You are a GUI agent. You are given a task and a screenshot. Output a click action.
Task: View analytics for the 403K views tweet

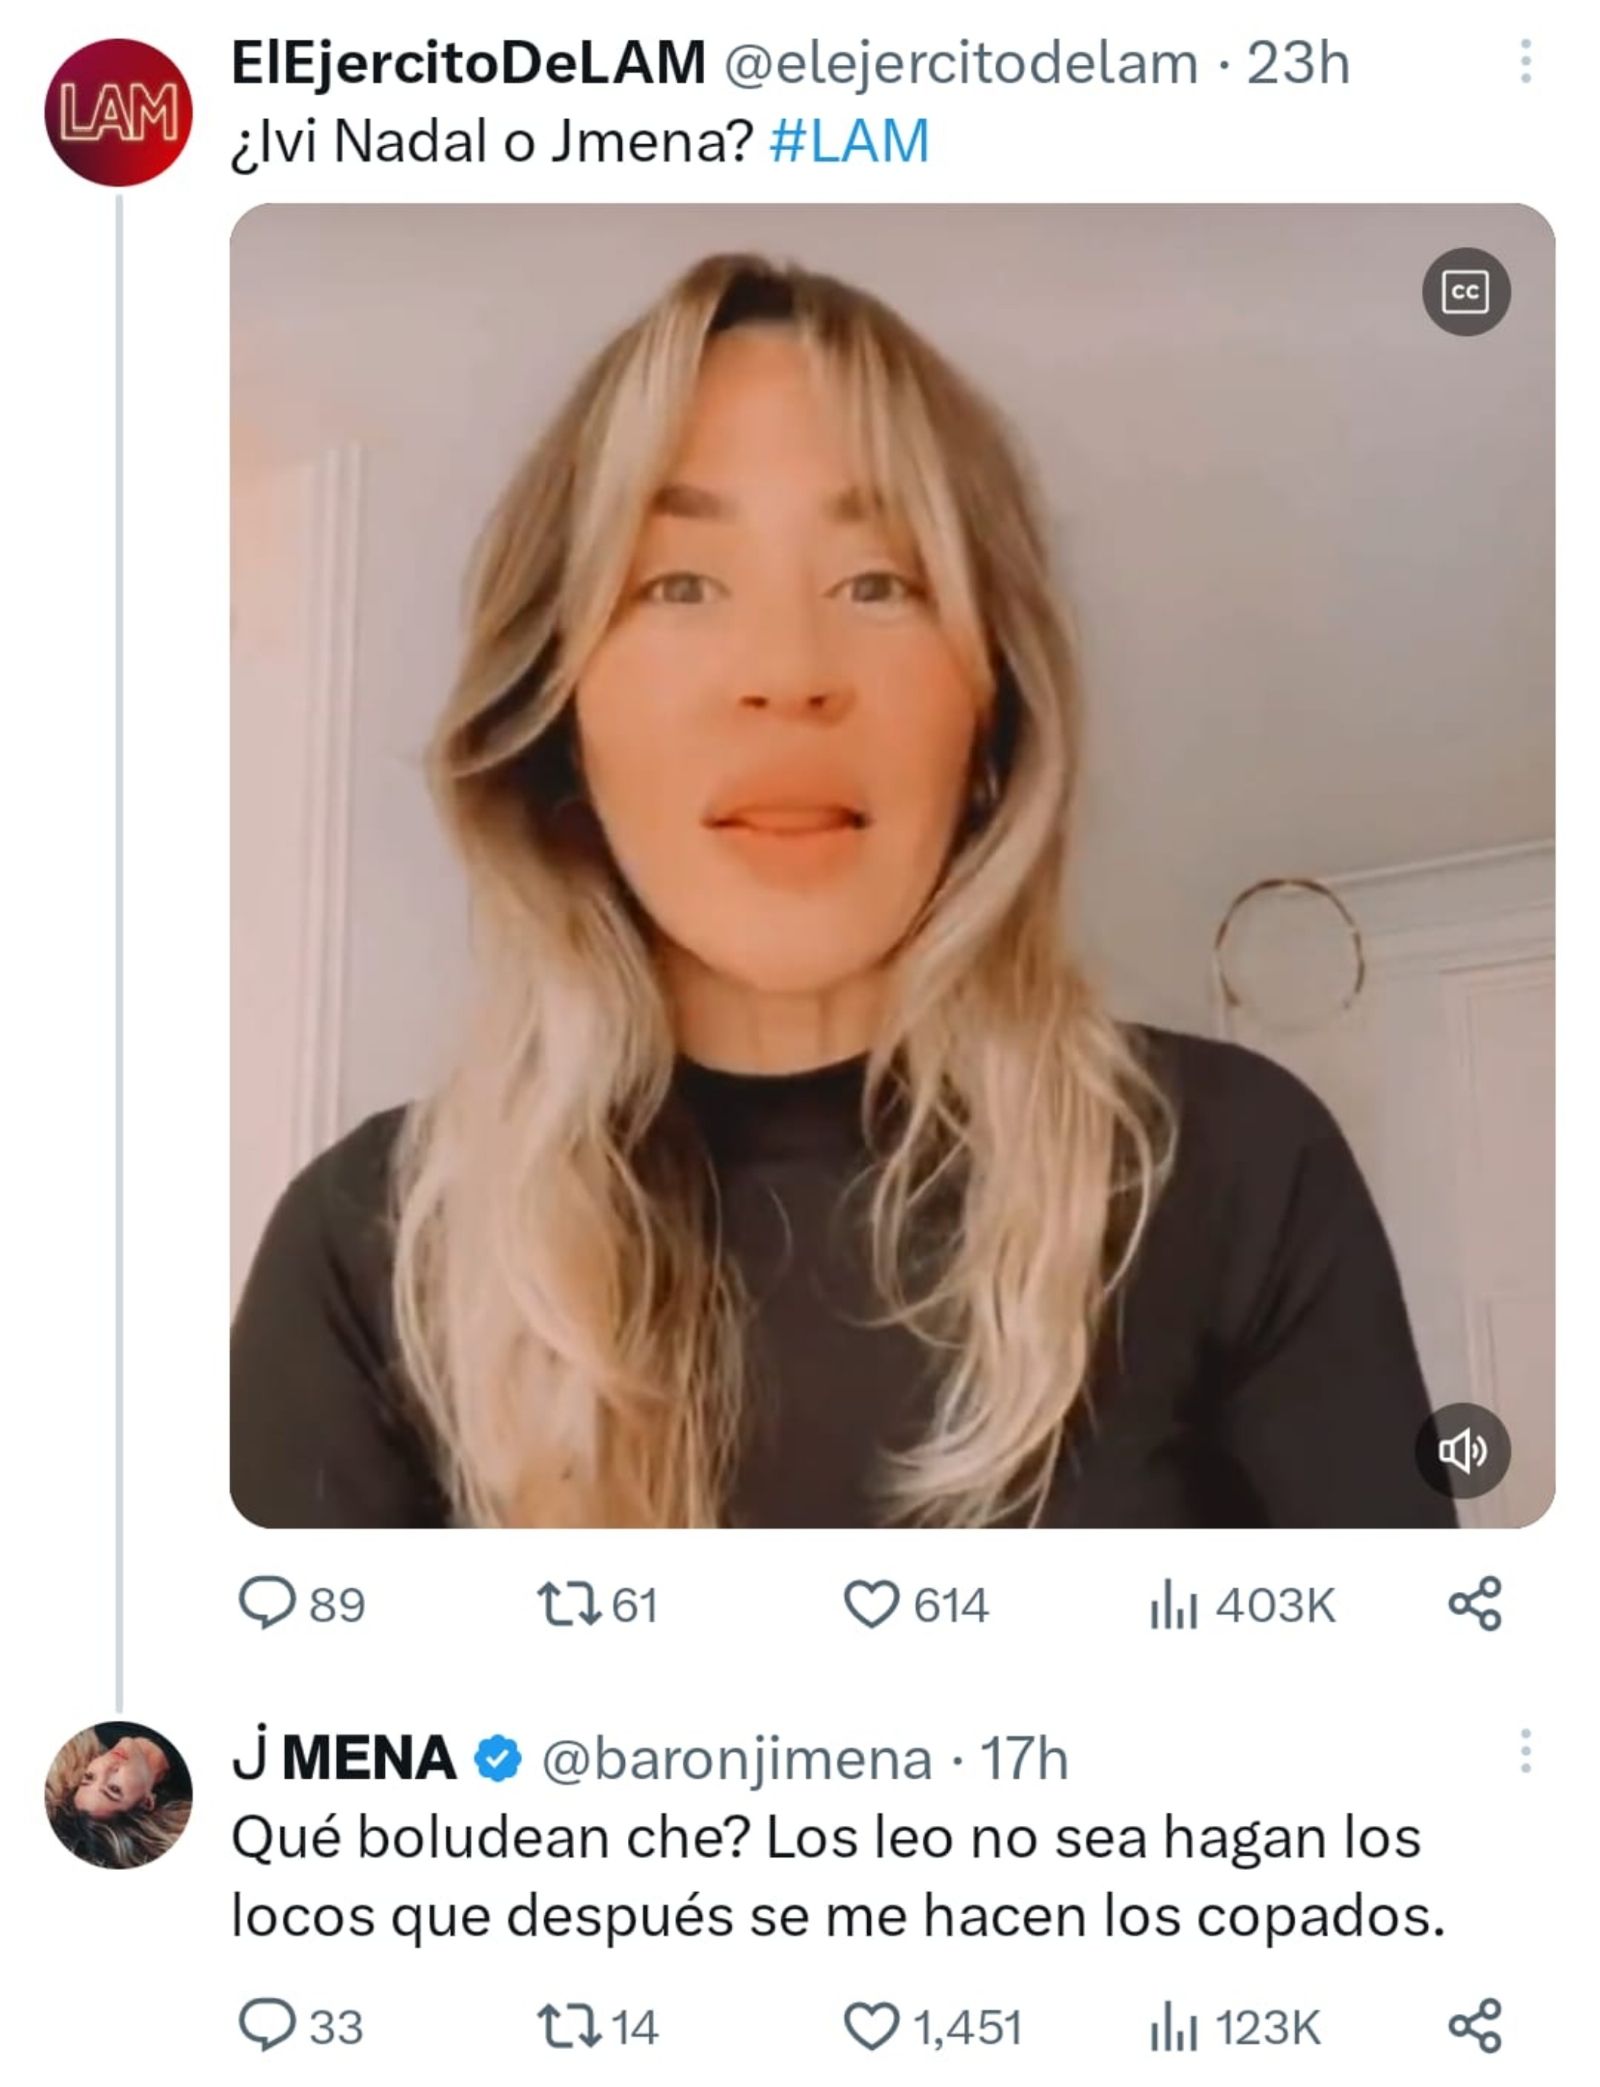pyautogui.click(x=1173, y=1605)
